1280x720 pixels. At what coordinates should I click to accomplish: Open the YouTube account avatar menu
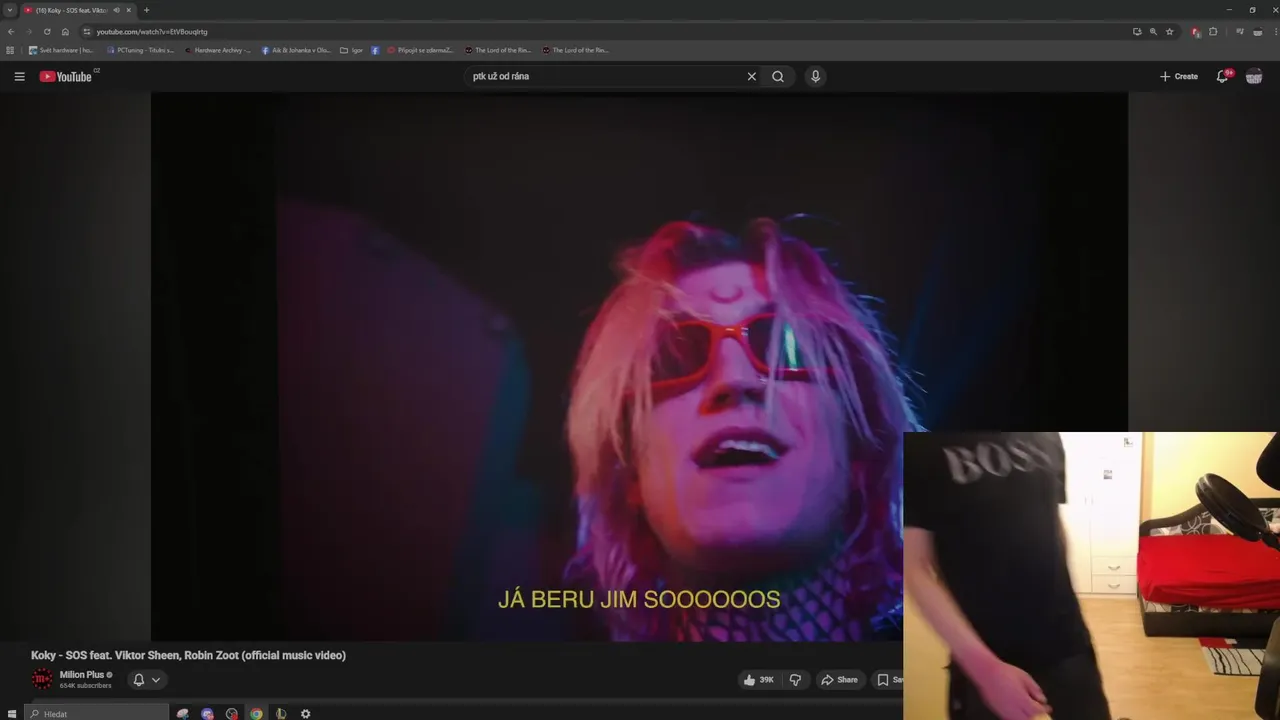[x=1254, y=76]
